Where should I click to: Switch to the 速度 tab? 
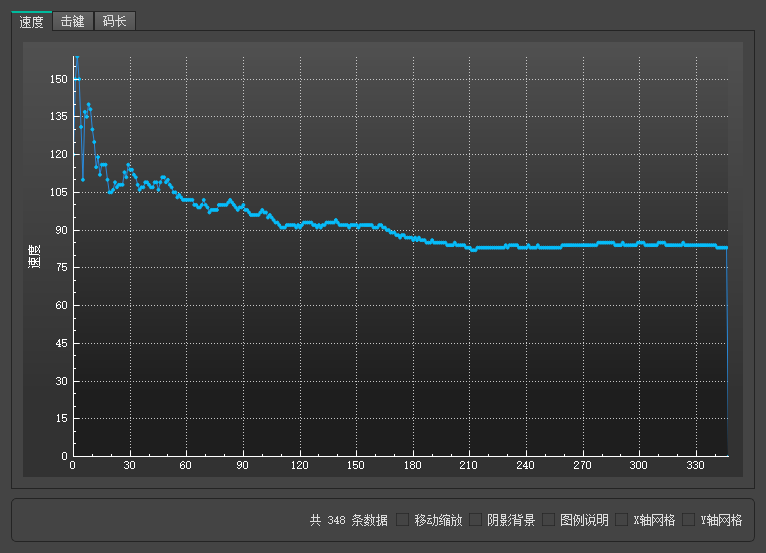[31, 21]
